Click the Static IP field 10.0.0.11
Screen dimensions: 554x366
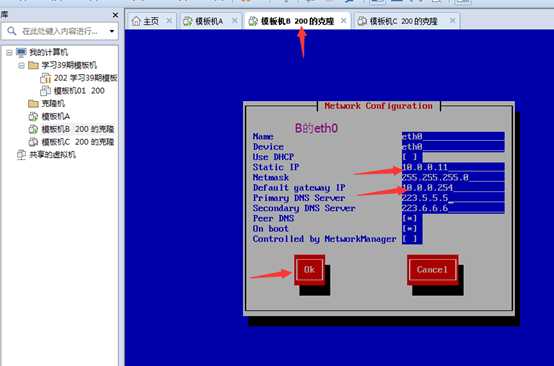453,167
